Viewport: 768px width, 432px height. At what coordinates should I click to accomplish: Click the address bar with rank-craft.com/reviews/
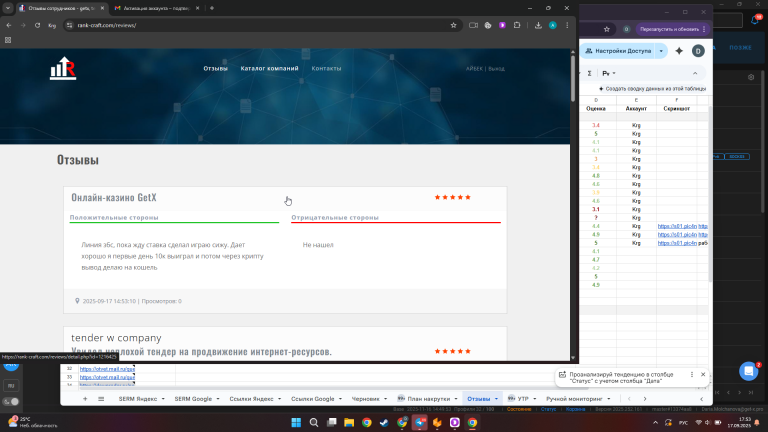(x=260, y=25)
